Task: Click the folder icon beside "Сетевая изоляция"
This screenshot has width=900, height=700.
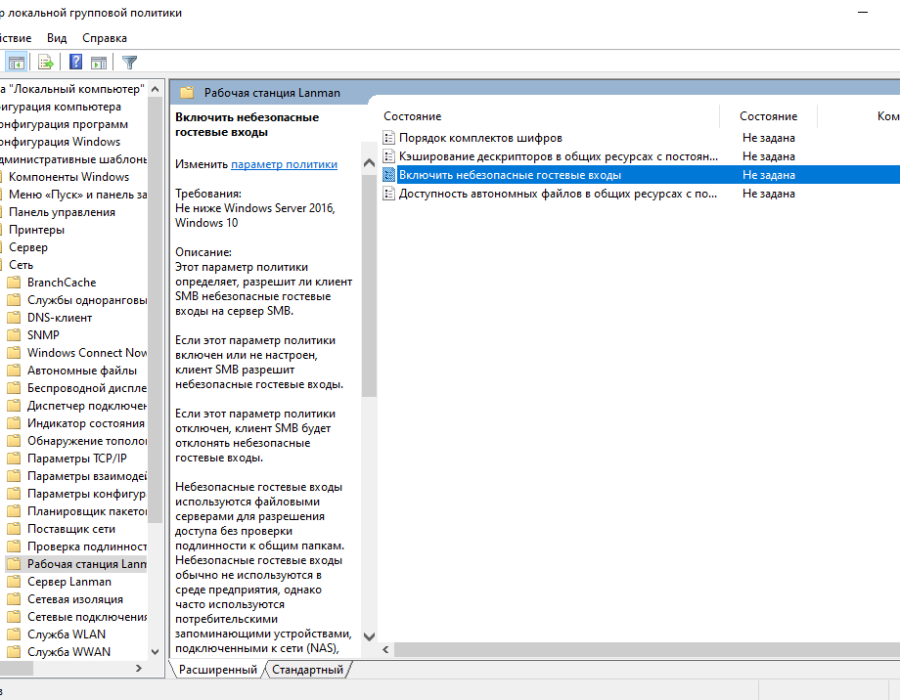Action: [14, 599]
